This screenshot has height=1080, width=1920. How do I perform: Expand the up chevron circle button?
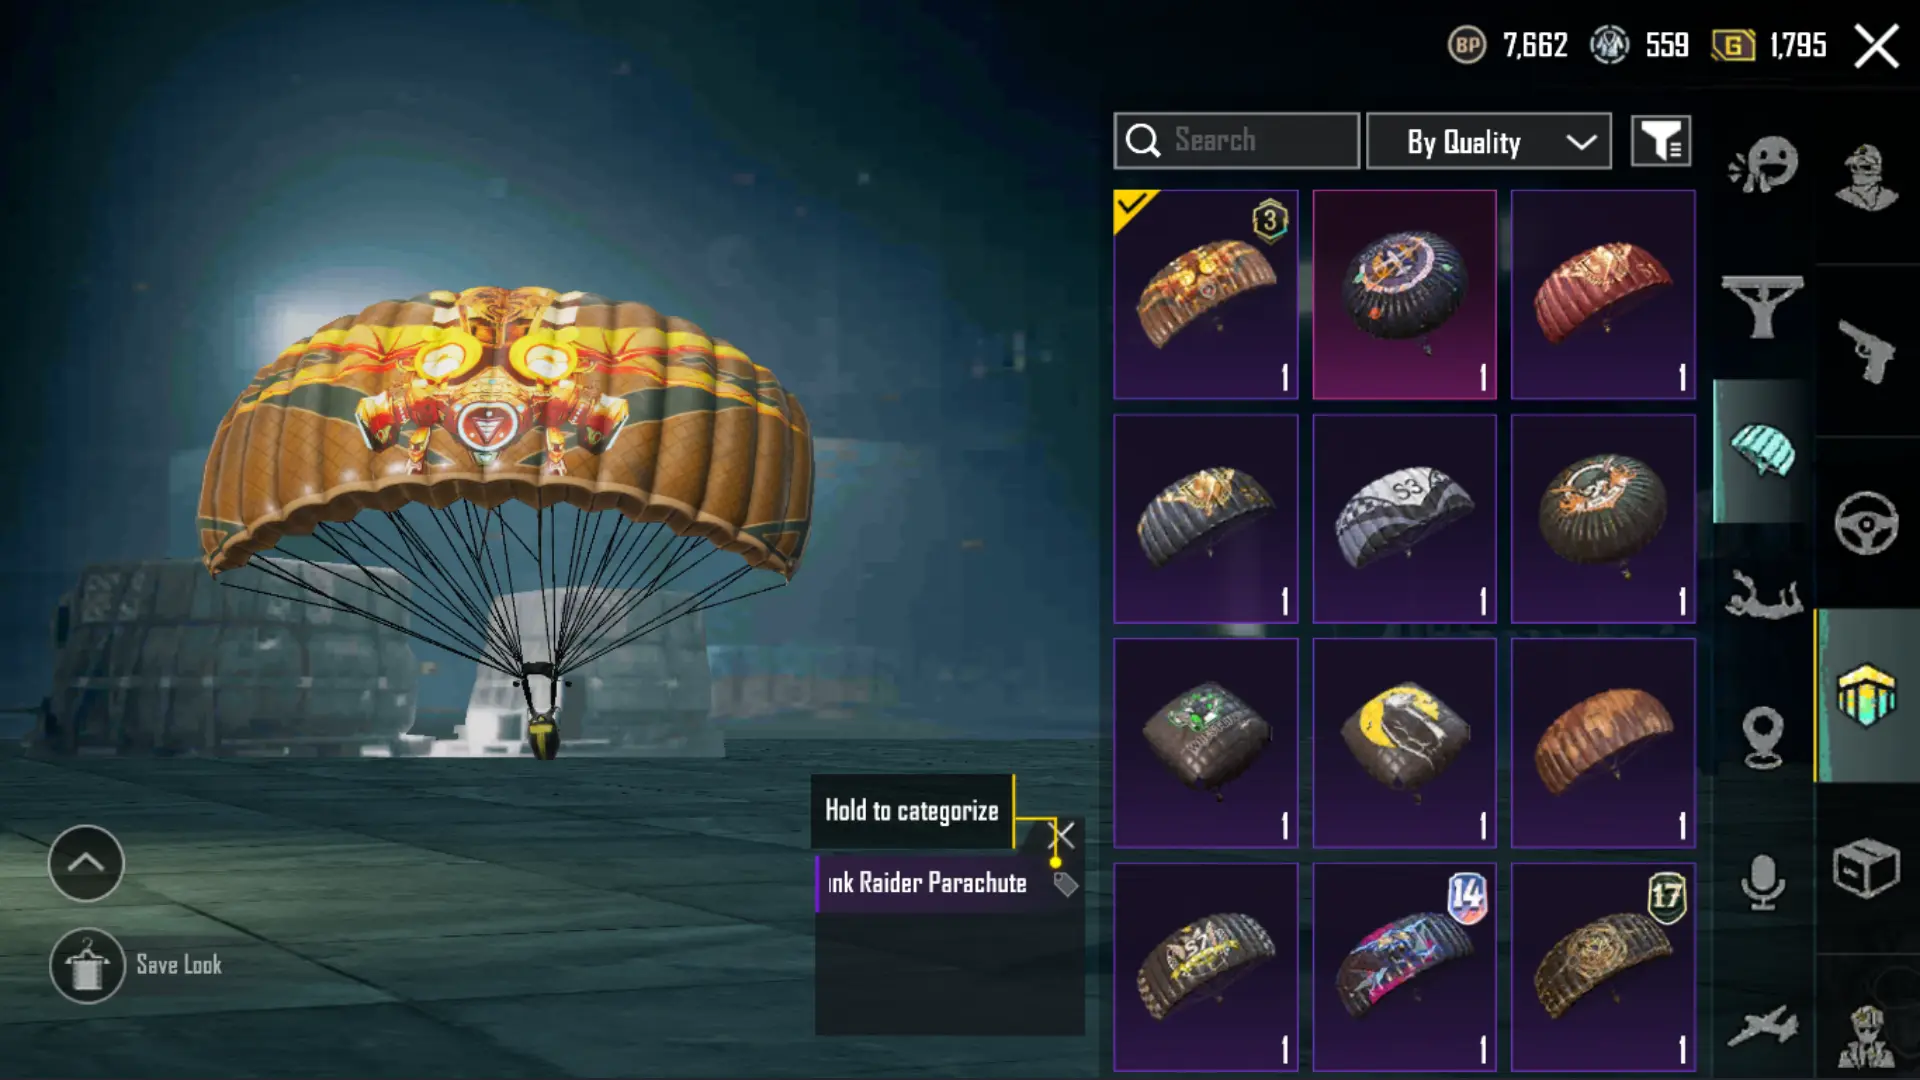pyautogui.click(x=86, y=863)
